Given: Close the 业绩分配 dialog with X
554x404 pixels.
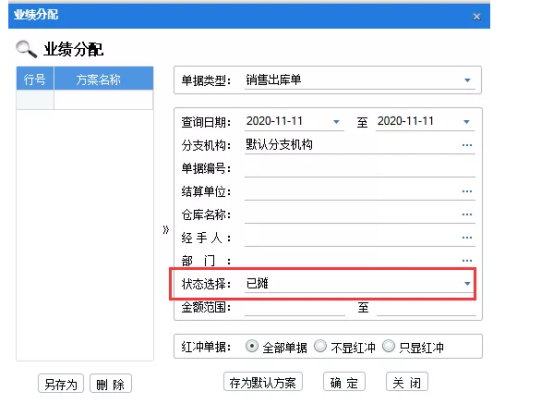Looking at the screenshot, I should point(477,17).
